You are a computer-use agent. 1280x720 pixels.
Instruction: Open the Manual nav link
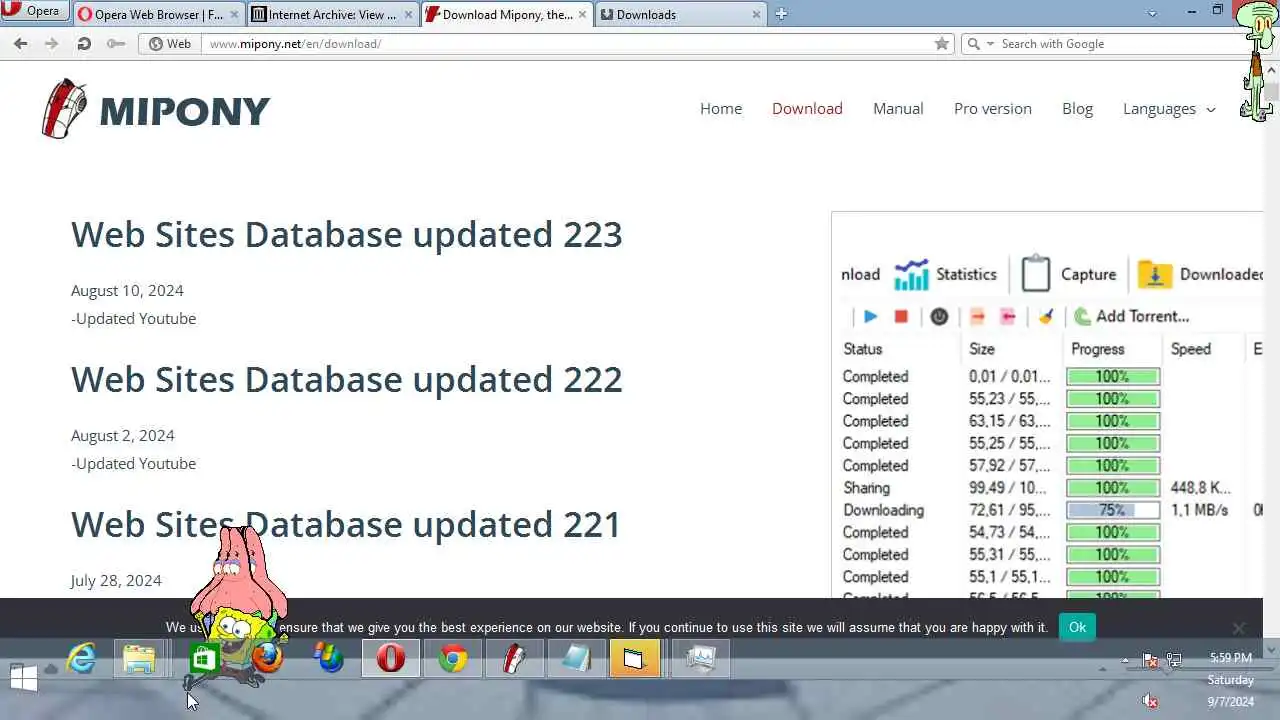898,108
